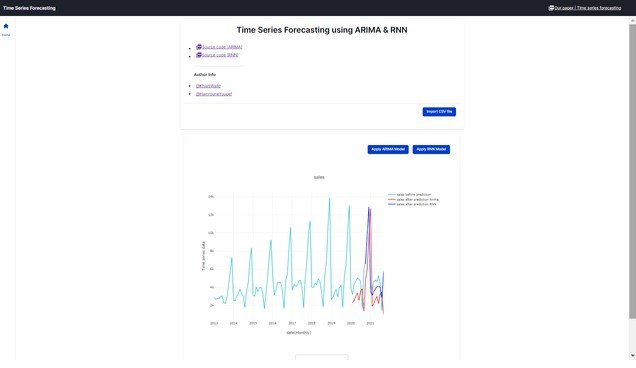Click the scrollbar's up arrow
The height and width of the screenshot is (368, 636).
[632, 19]
